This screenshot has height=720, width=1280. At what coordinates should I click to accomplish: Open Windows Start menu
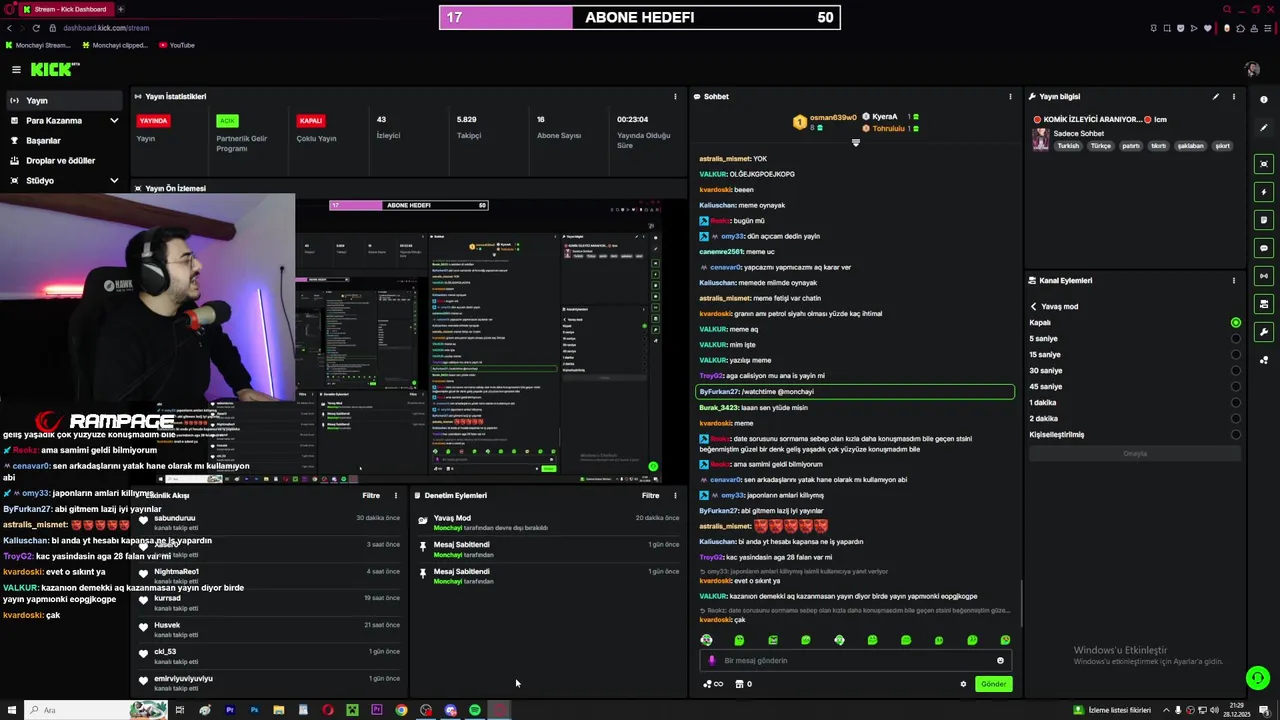[12, 710]
